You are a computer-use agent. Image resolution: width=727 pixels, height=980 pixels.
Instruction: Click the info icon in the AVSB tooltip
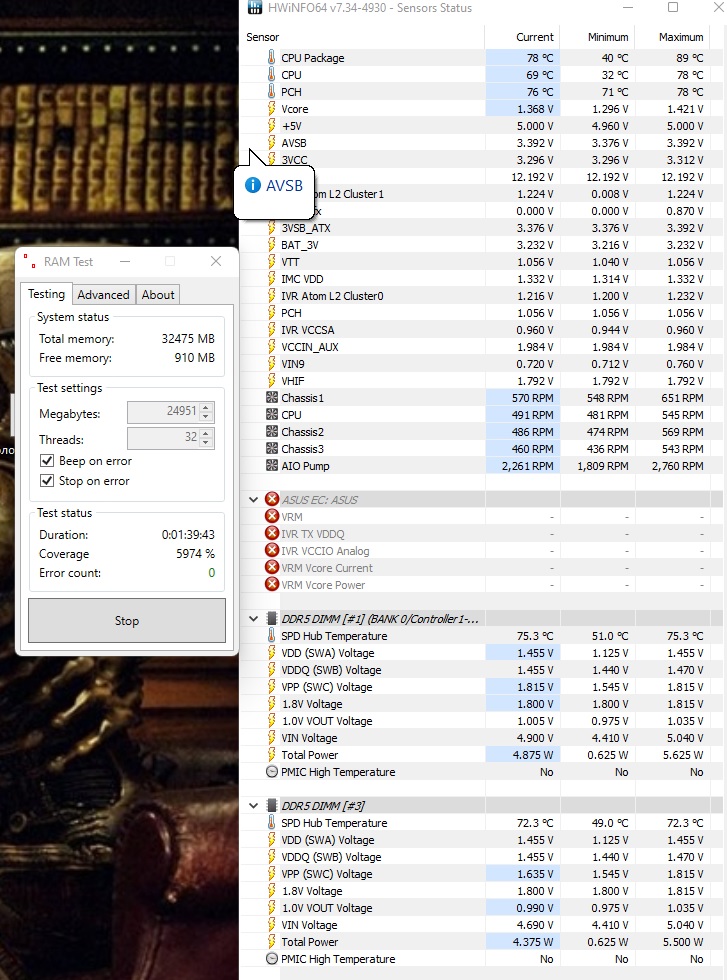click(253, 185)
